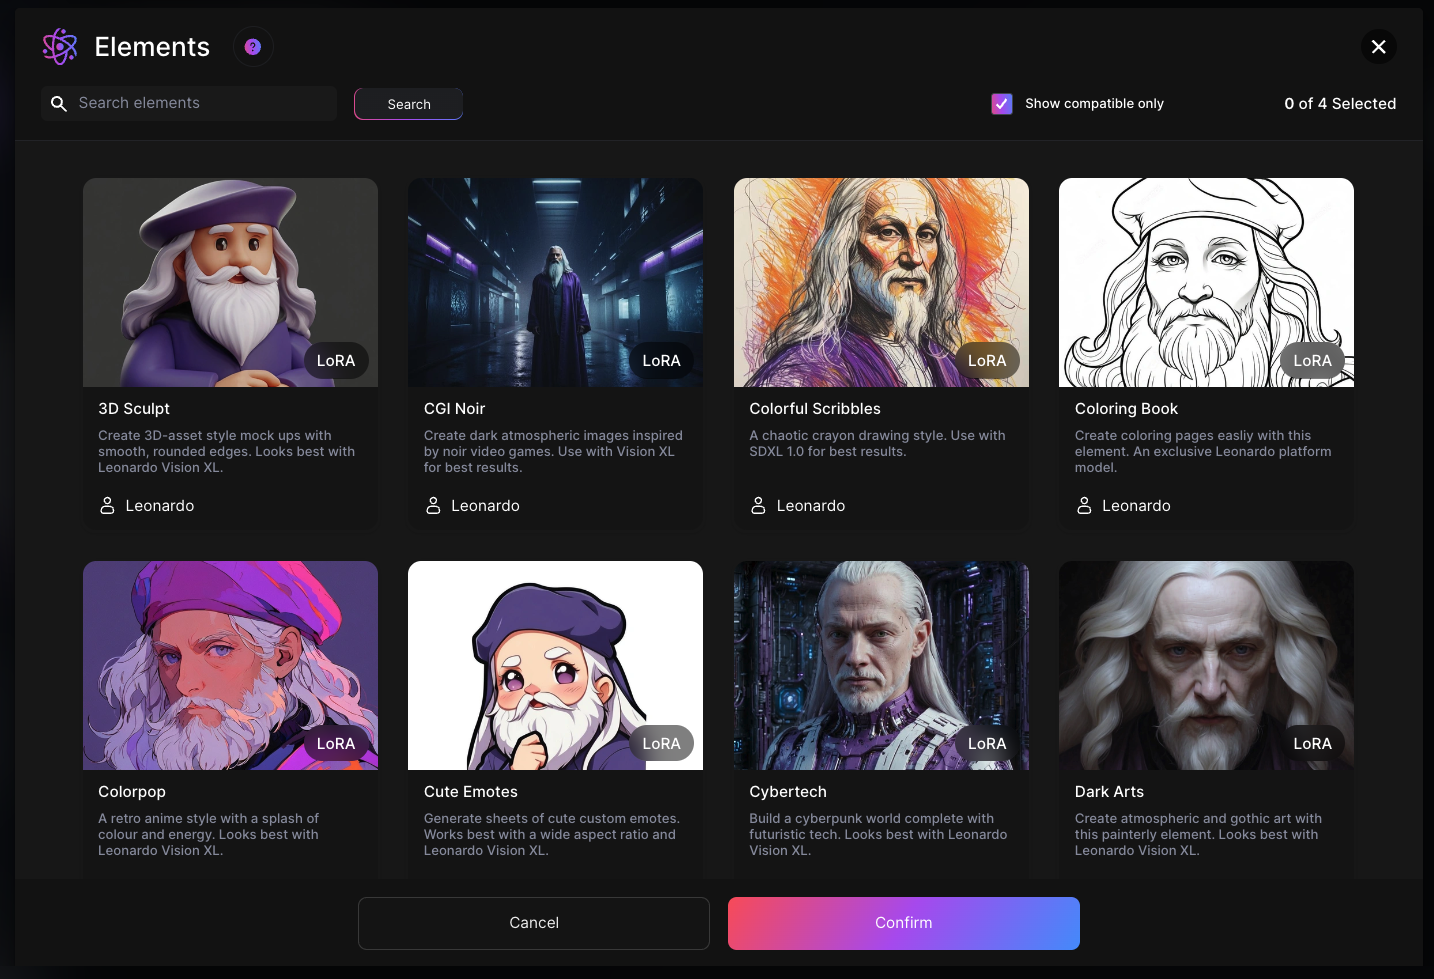Click the user icon under Coloring Book

[1084, 506]
